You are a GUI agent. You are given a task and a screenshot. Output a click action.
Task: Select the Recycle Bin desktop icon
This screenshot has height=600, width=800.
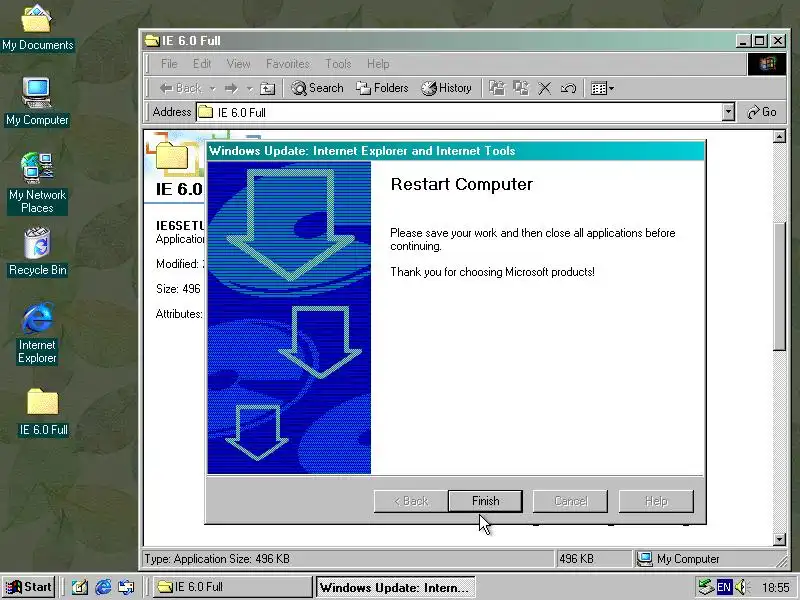pos(37,252)
